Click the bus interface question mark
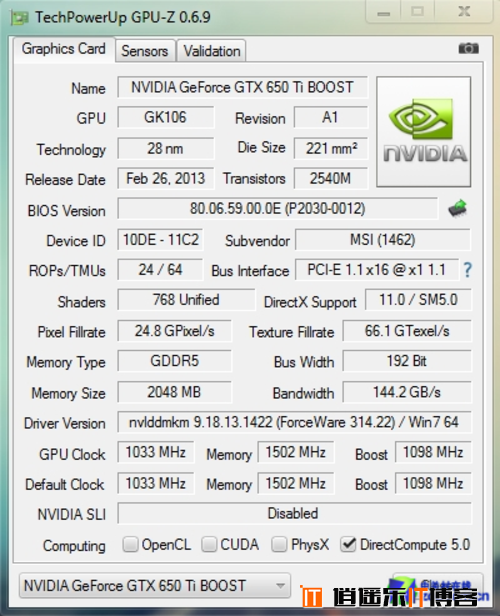 coord(467,270)
